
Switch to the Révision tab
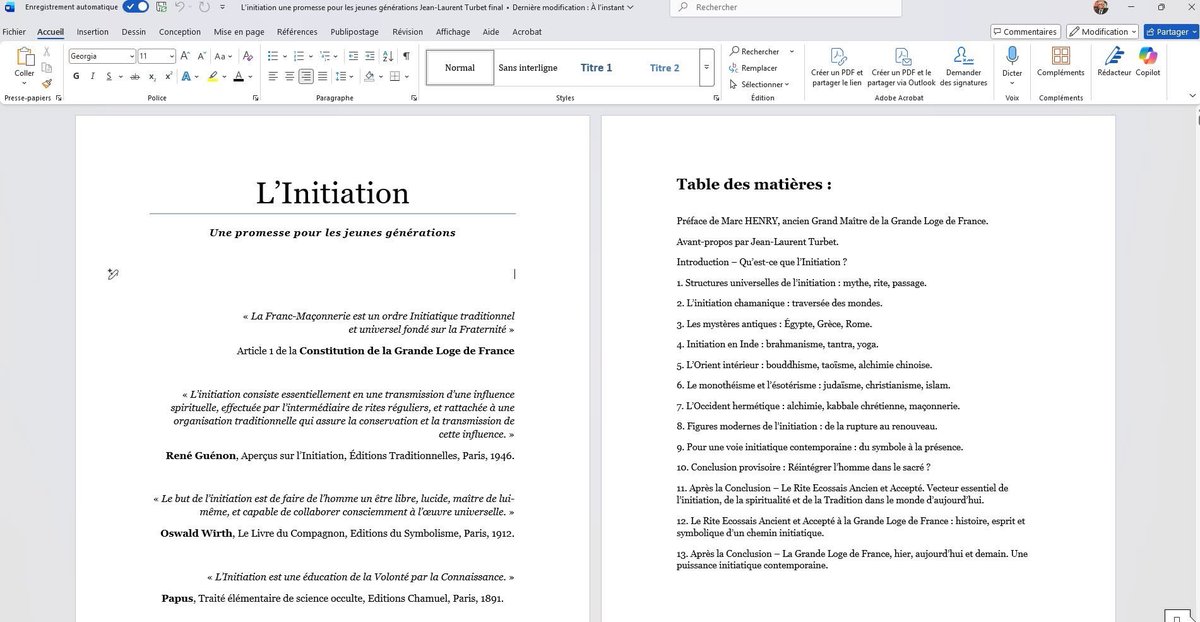coord(408,32)
